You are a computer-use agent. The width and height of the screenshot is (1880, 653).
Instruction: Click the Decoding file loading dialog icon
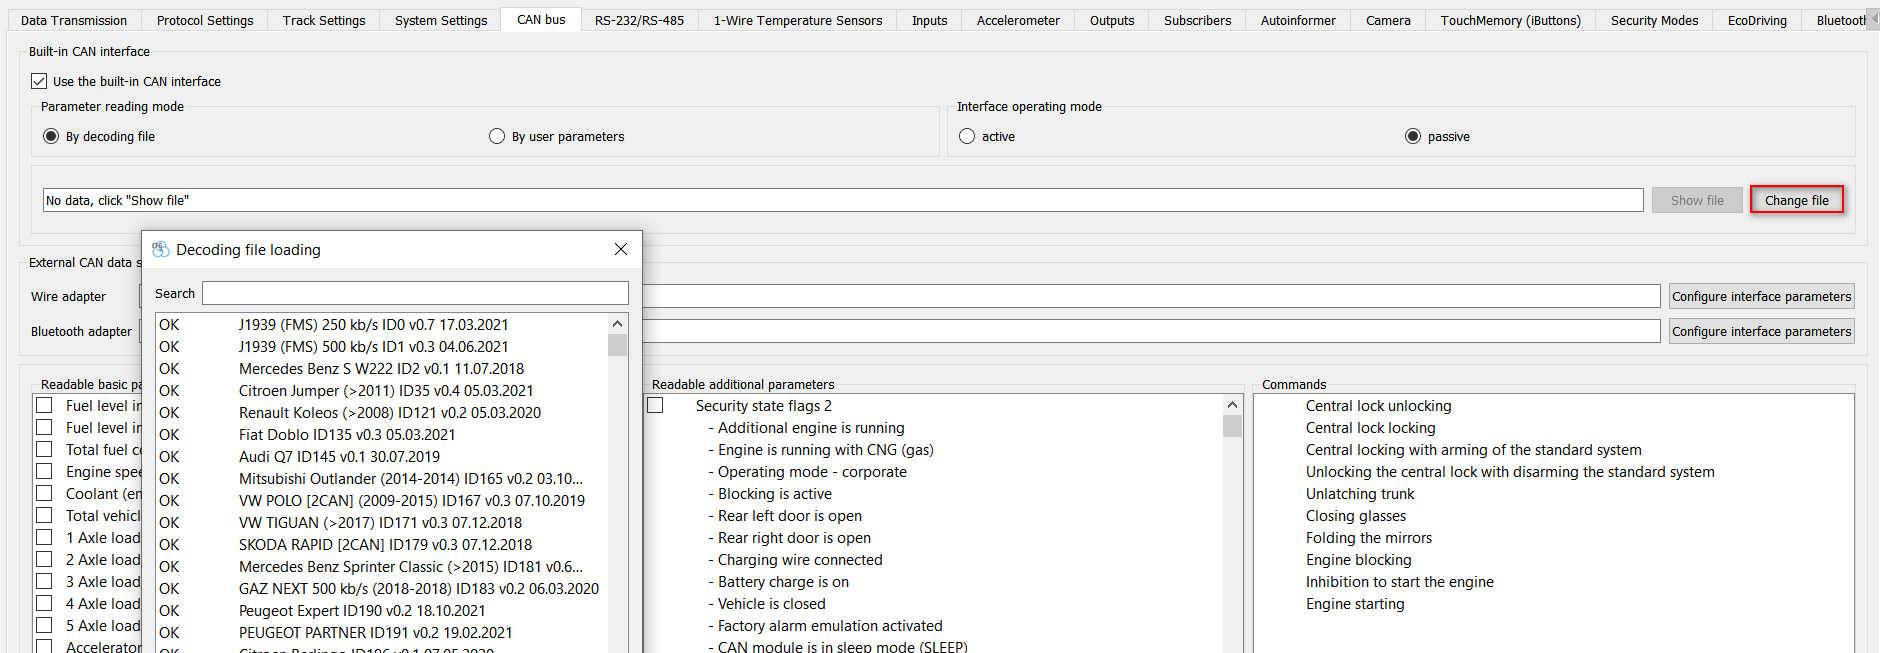[160, 249]
